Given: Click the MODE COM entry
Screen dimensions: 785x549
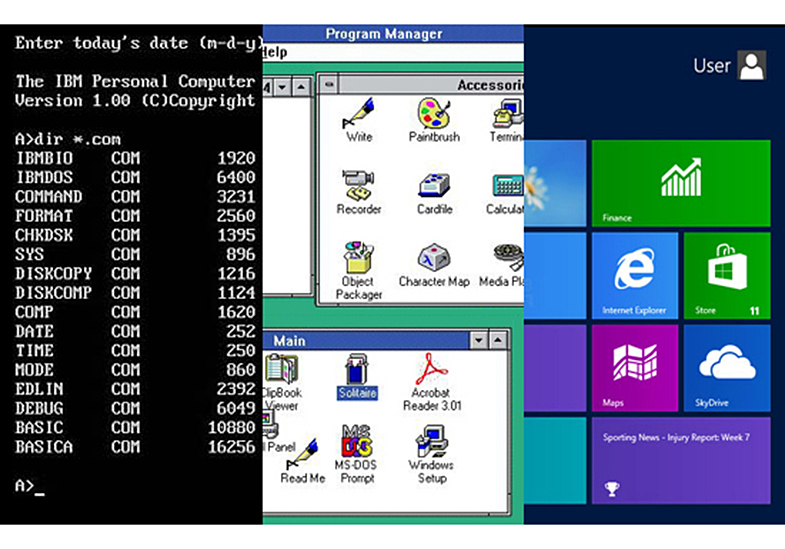Looking at the screenshot, I should click(135, 370).
